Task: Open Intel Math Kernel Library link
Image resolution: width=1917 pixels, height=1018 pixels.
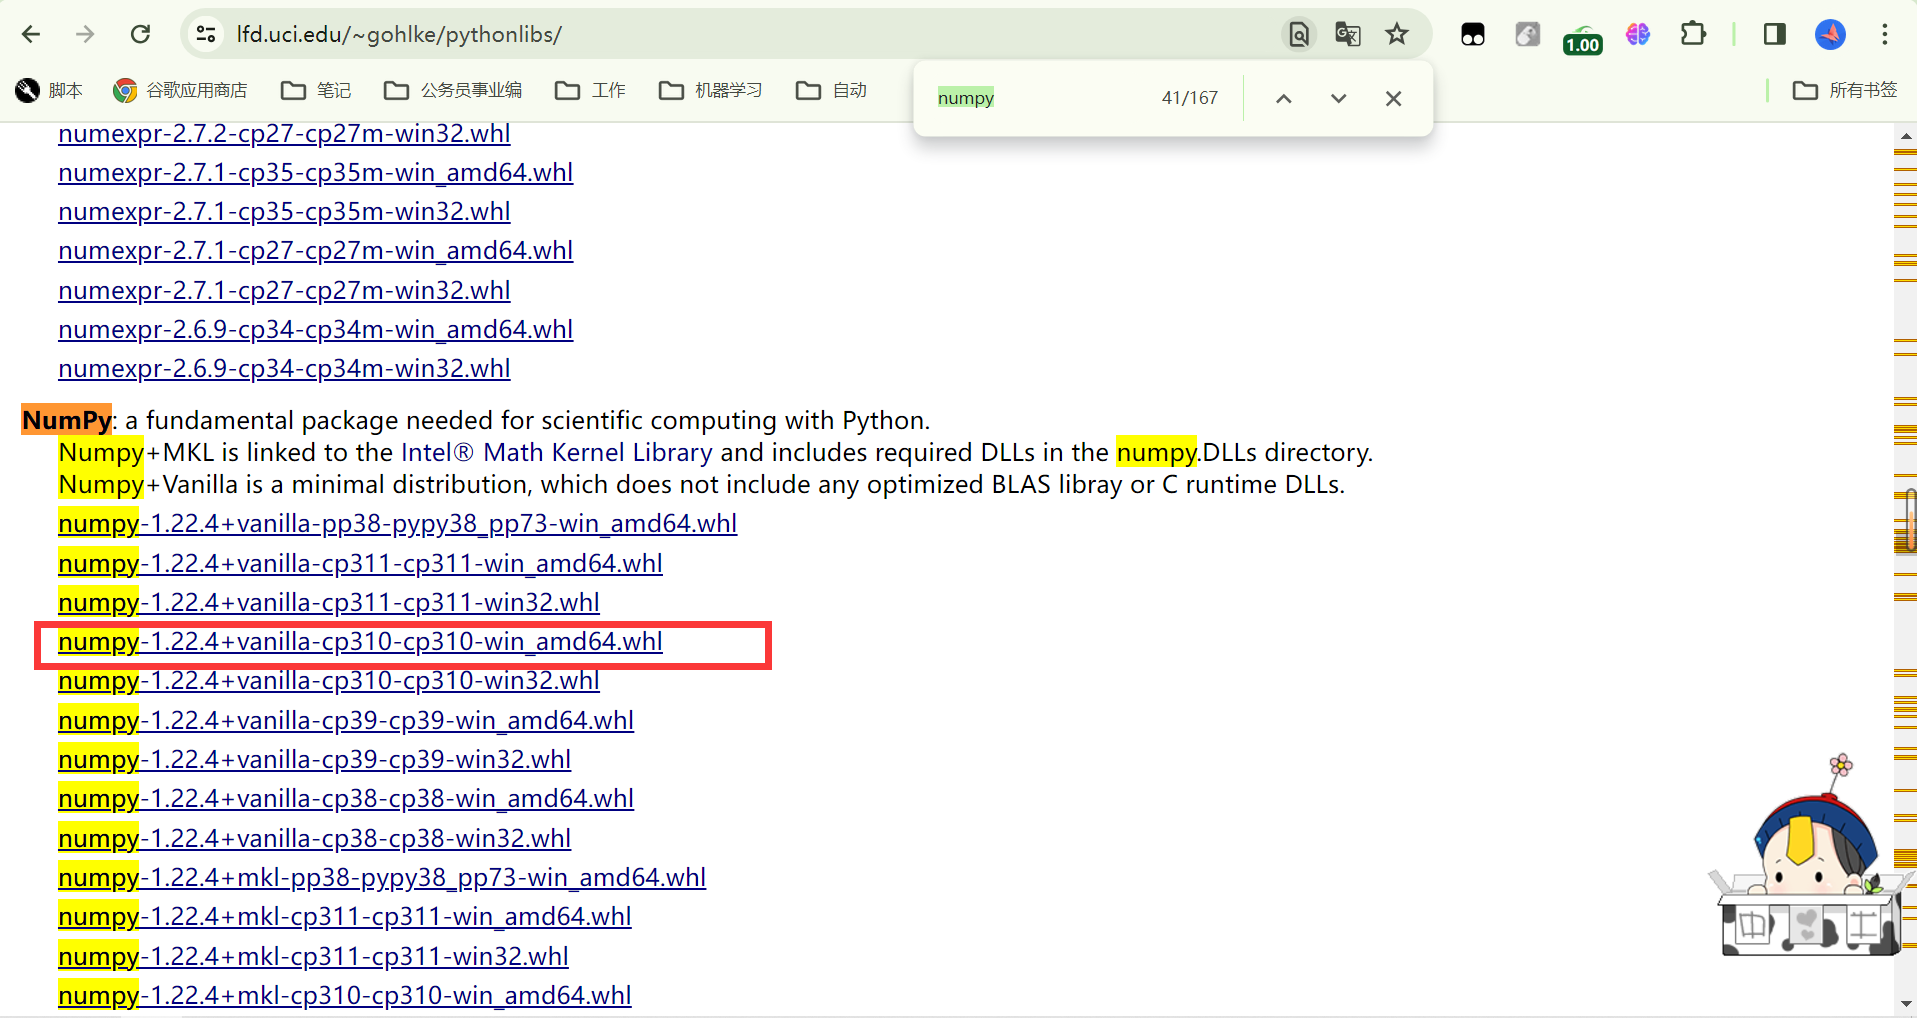Action: click(x=557, y=453)
